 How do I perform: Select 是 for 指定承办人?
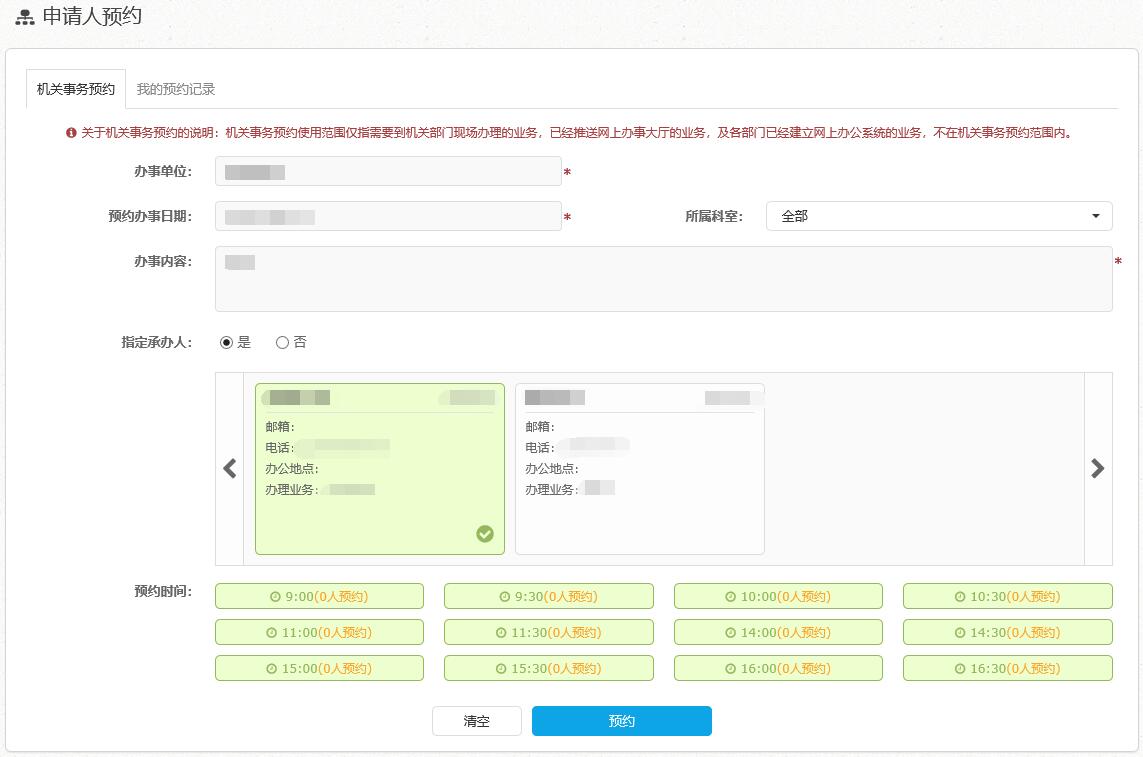pos(226,342)
